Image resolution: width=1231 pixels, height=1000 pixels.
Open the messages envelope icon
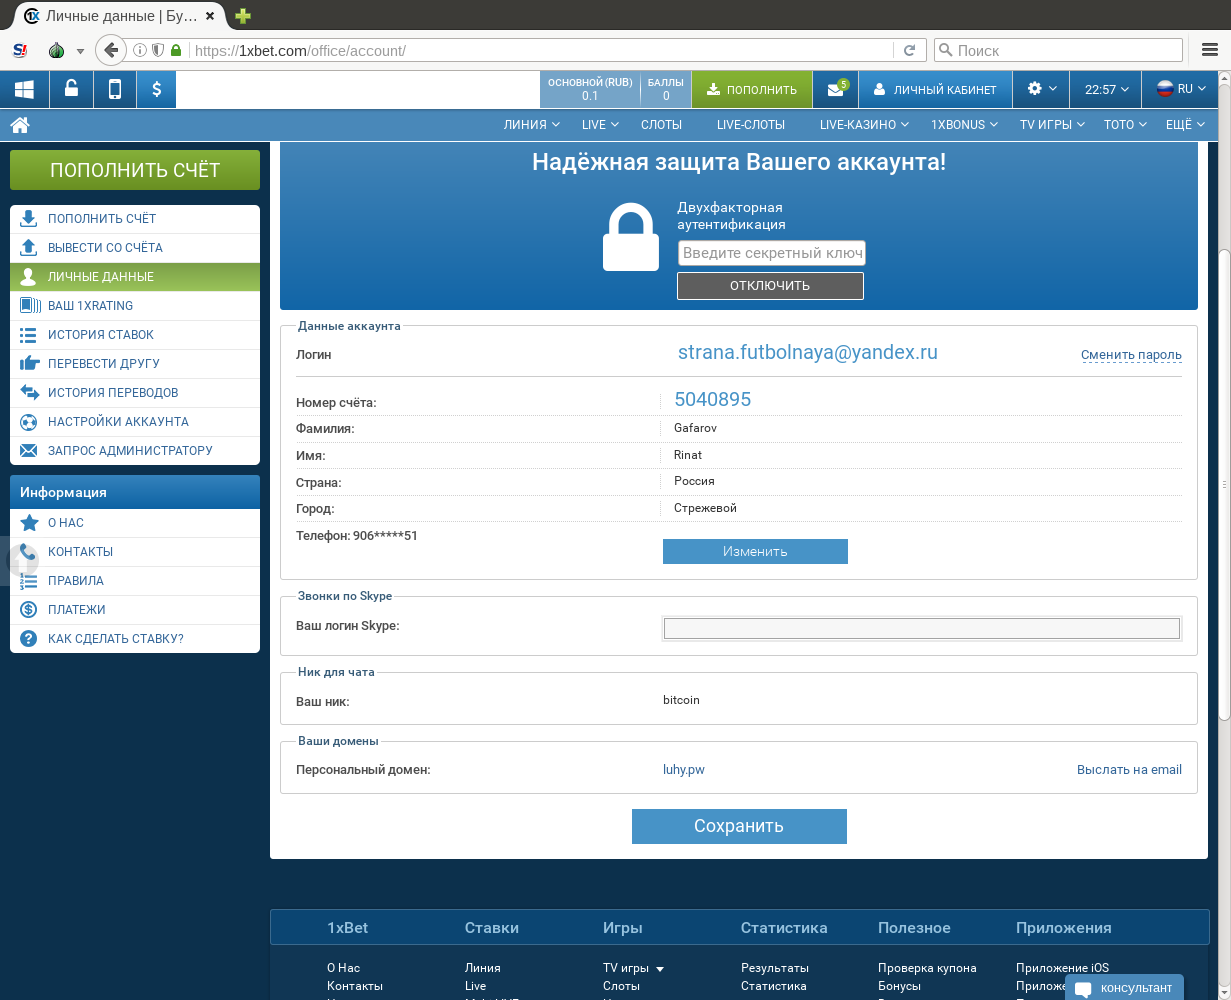click(836, 89)
